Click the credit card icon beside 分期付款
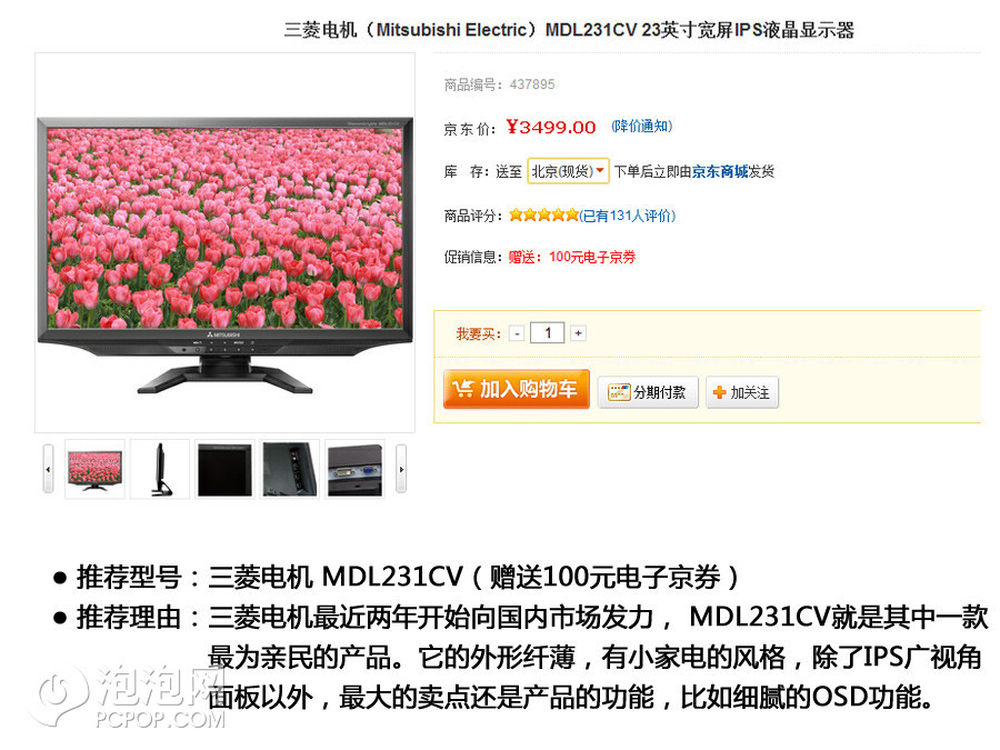 click(x=618, y=392)
